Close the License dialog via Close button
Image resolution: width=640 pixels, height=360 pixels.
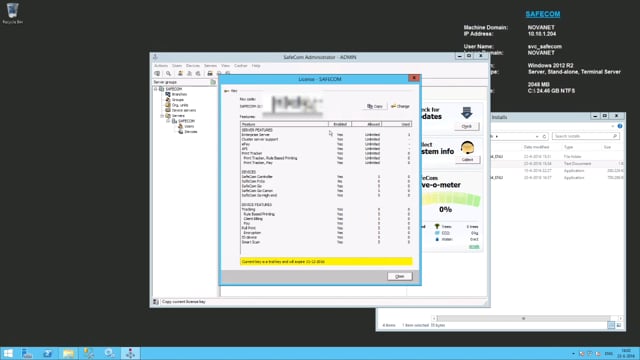coord(400,276)
